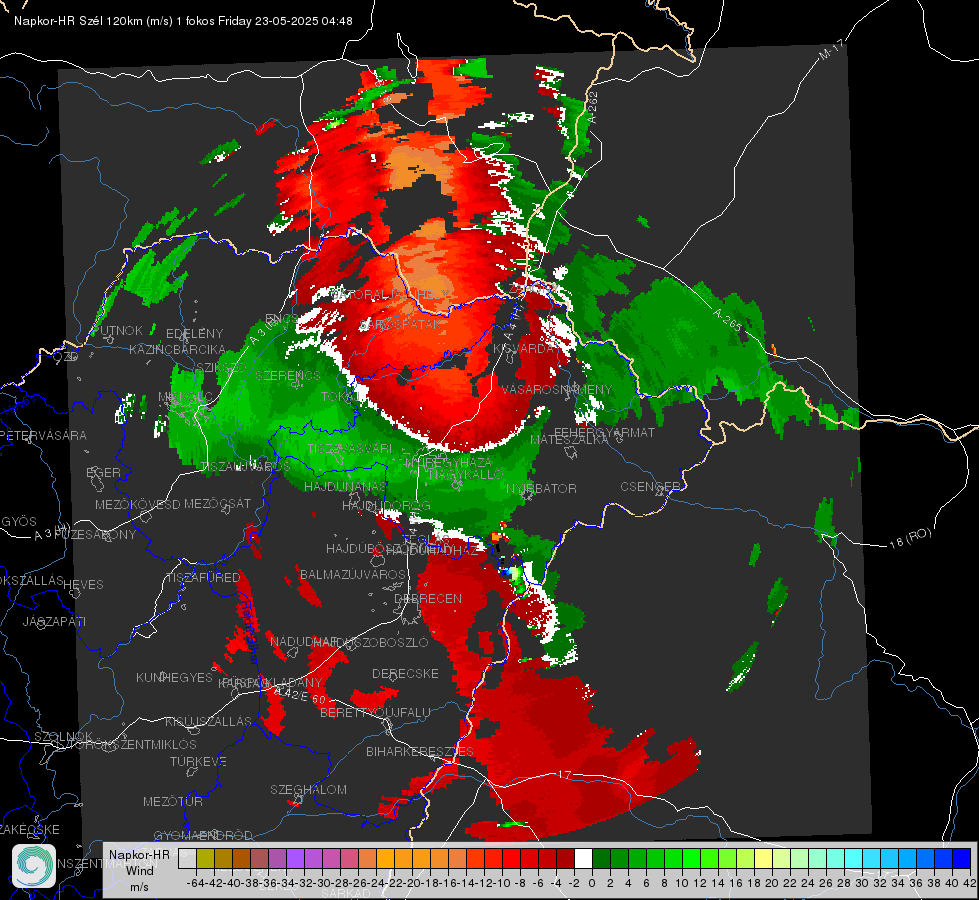Viewport: 979px width, 900px height.
Task: Click the deep blue swatch between 40 and 42
Action: coord(962,859)
